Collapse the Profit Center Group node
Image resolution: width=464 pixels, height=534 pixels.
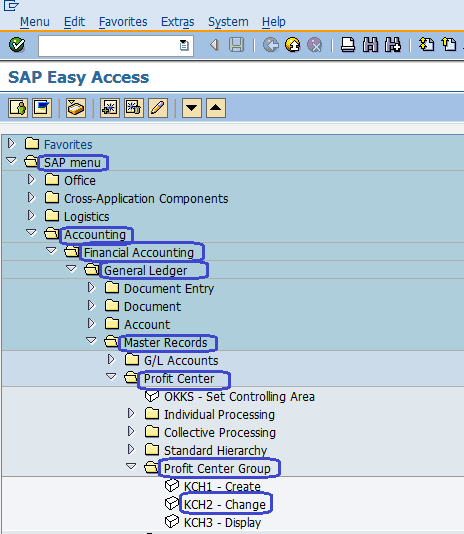(x=131, y=466)
